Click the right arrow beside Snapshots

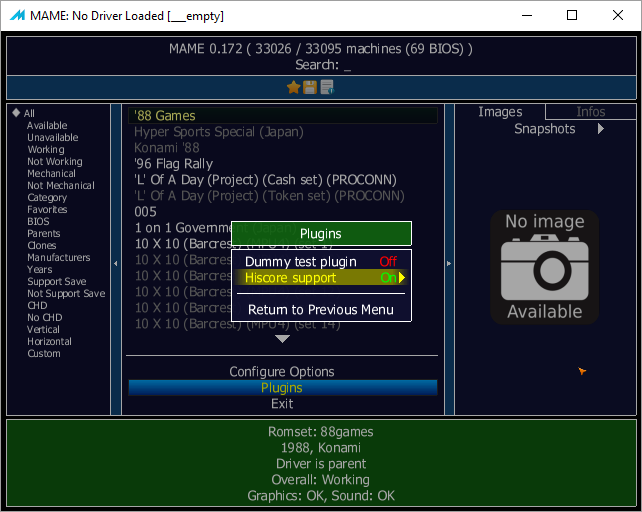[601, 129]
